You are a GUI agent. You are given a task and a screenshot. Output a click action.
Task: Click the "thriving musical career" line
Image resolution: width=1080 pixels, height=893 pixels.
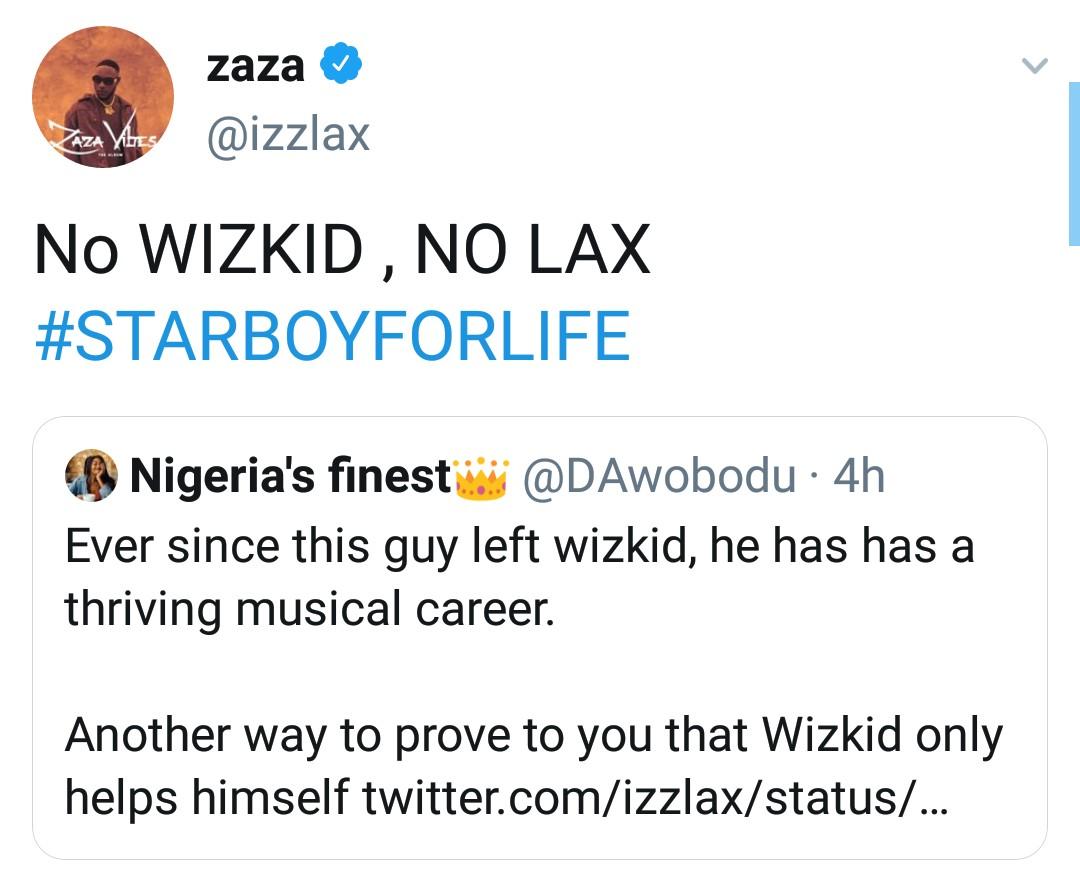click(309, 608)
